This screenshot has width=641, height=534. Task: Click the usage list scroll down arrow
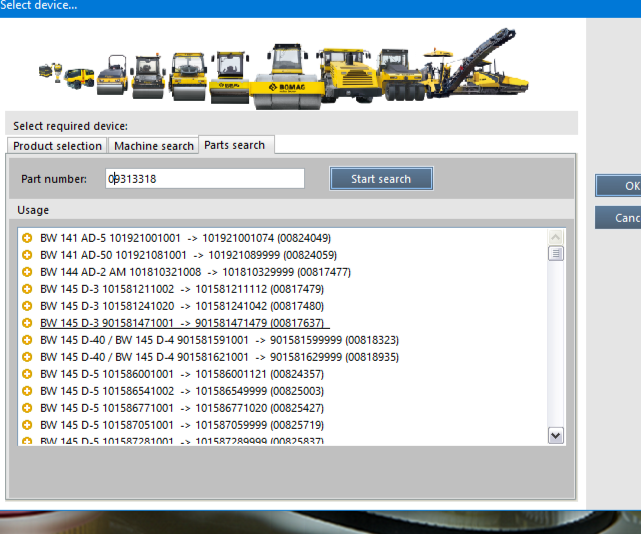(556, 436)
